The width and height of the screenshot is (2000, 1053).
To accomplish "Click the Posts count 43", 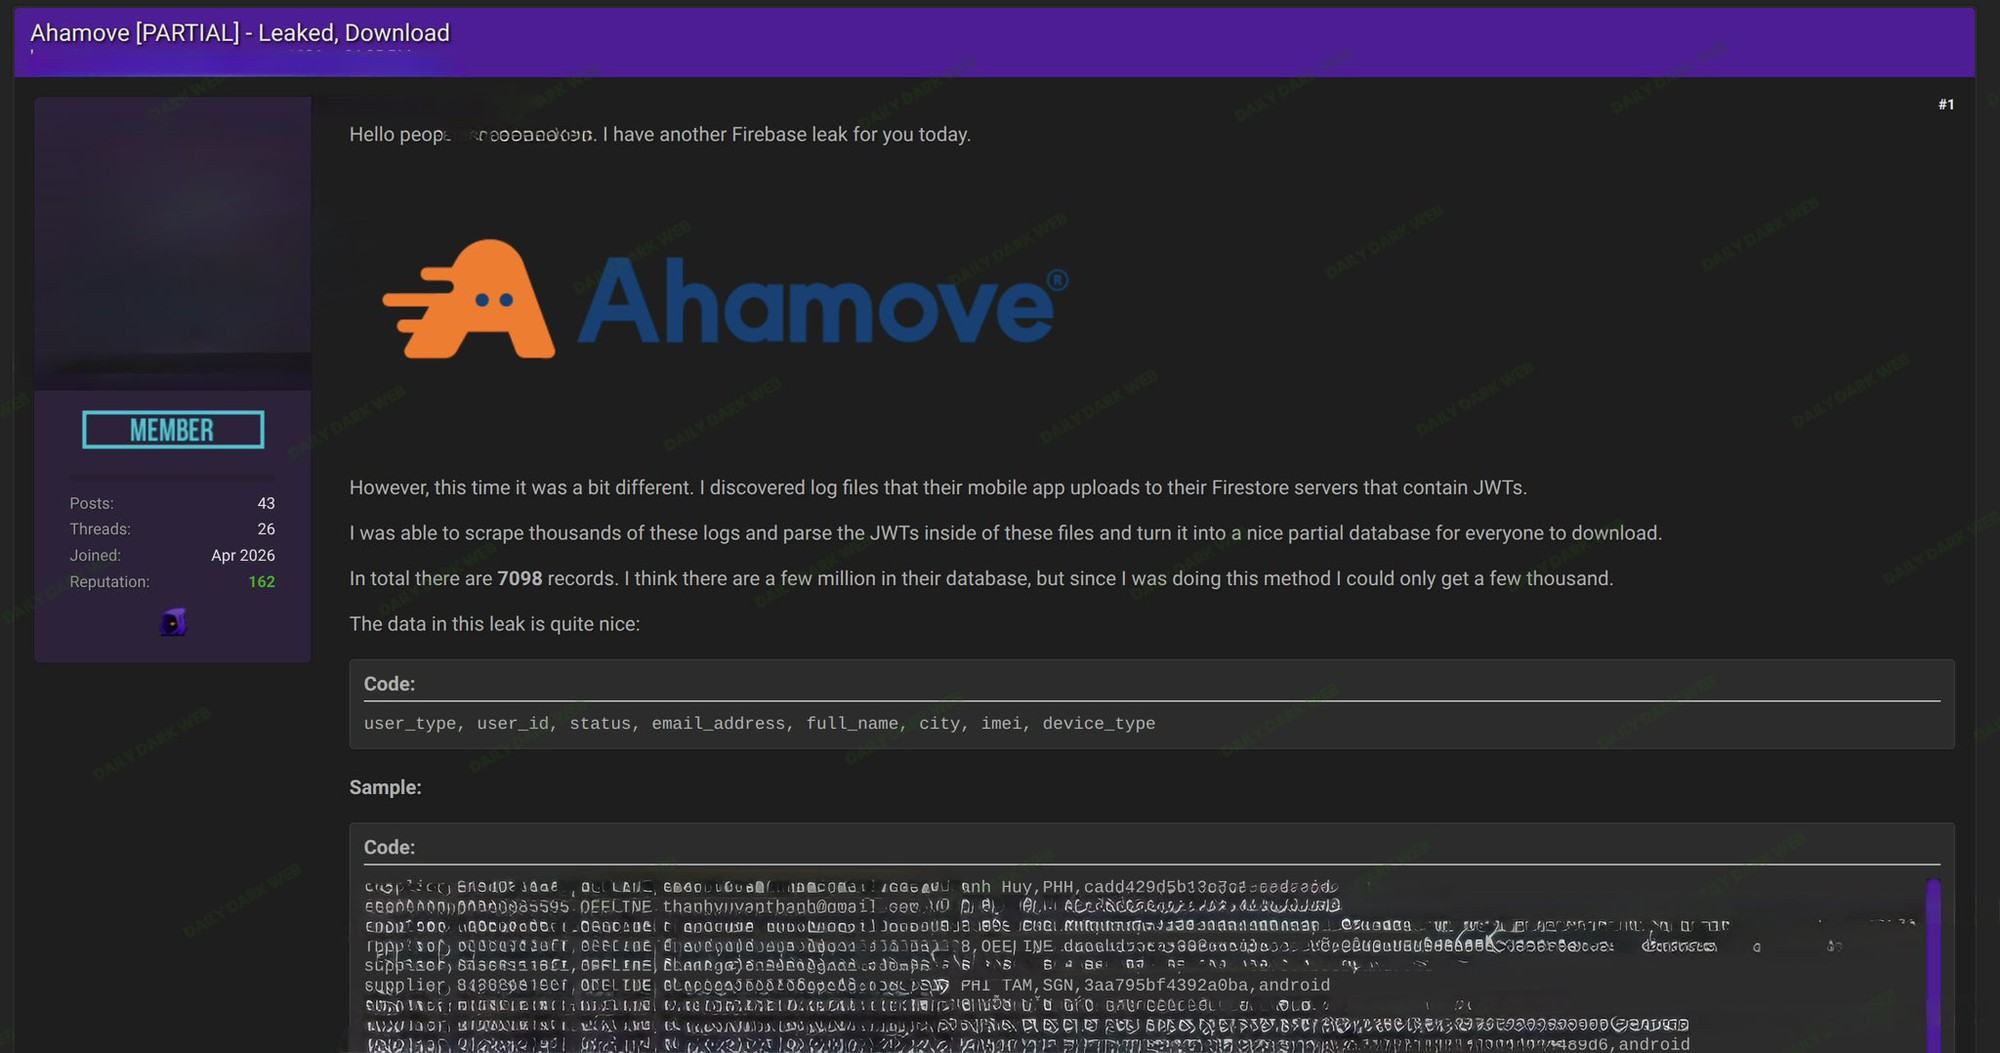I will pyautogui.click(x=266, y=503).
